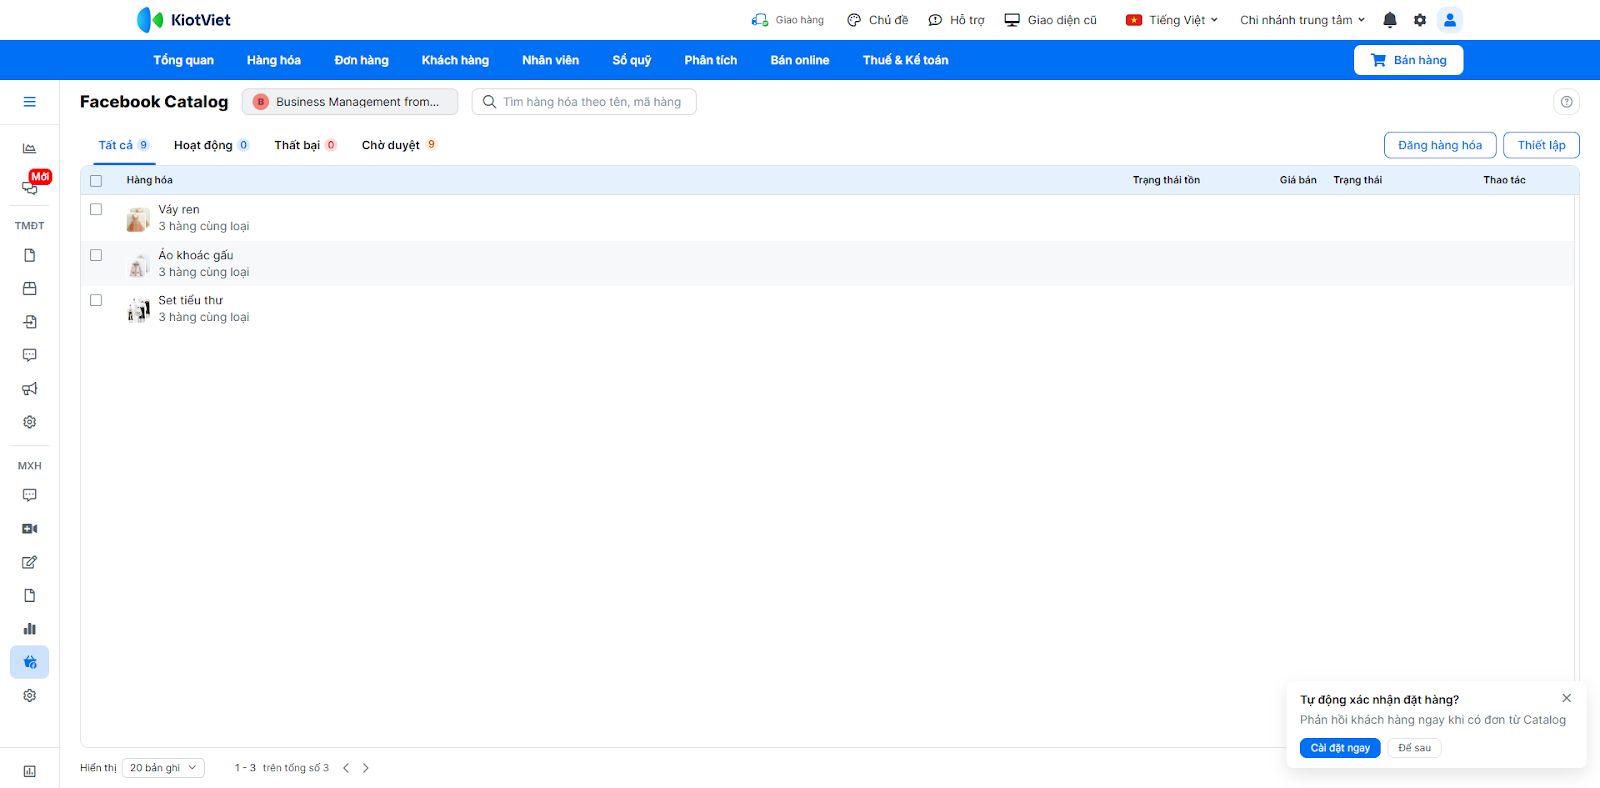Click the Váy ren product name
The image size is (1600, 788).
point(179,210)
